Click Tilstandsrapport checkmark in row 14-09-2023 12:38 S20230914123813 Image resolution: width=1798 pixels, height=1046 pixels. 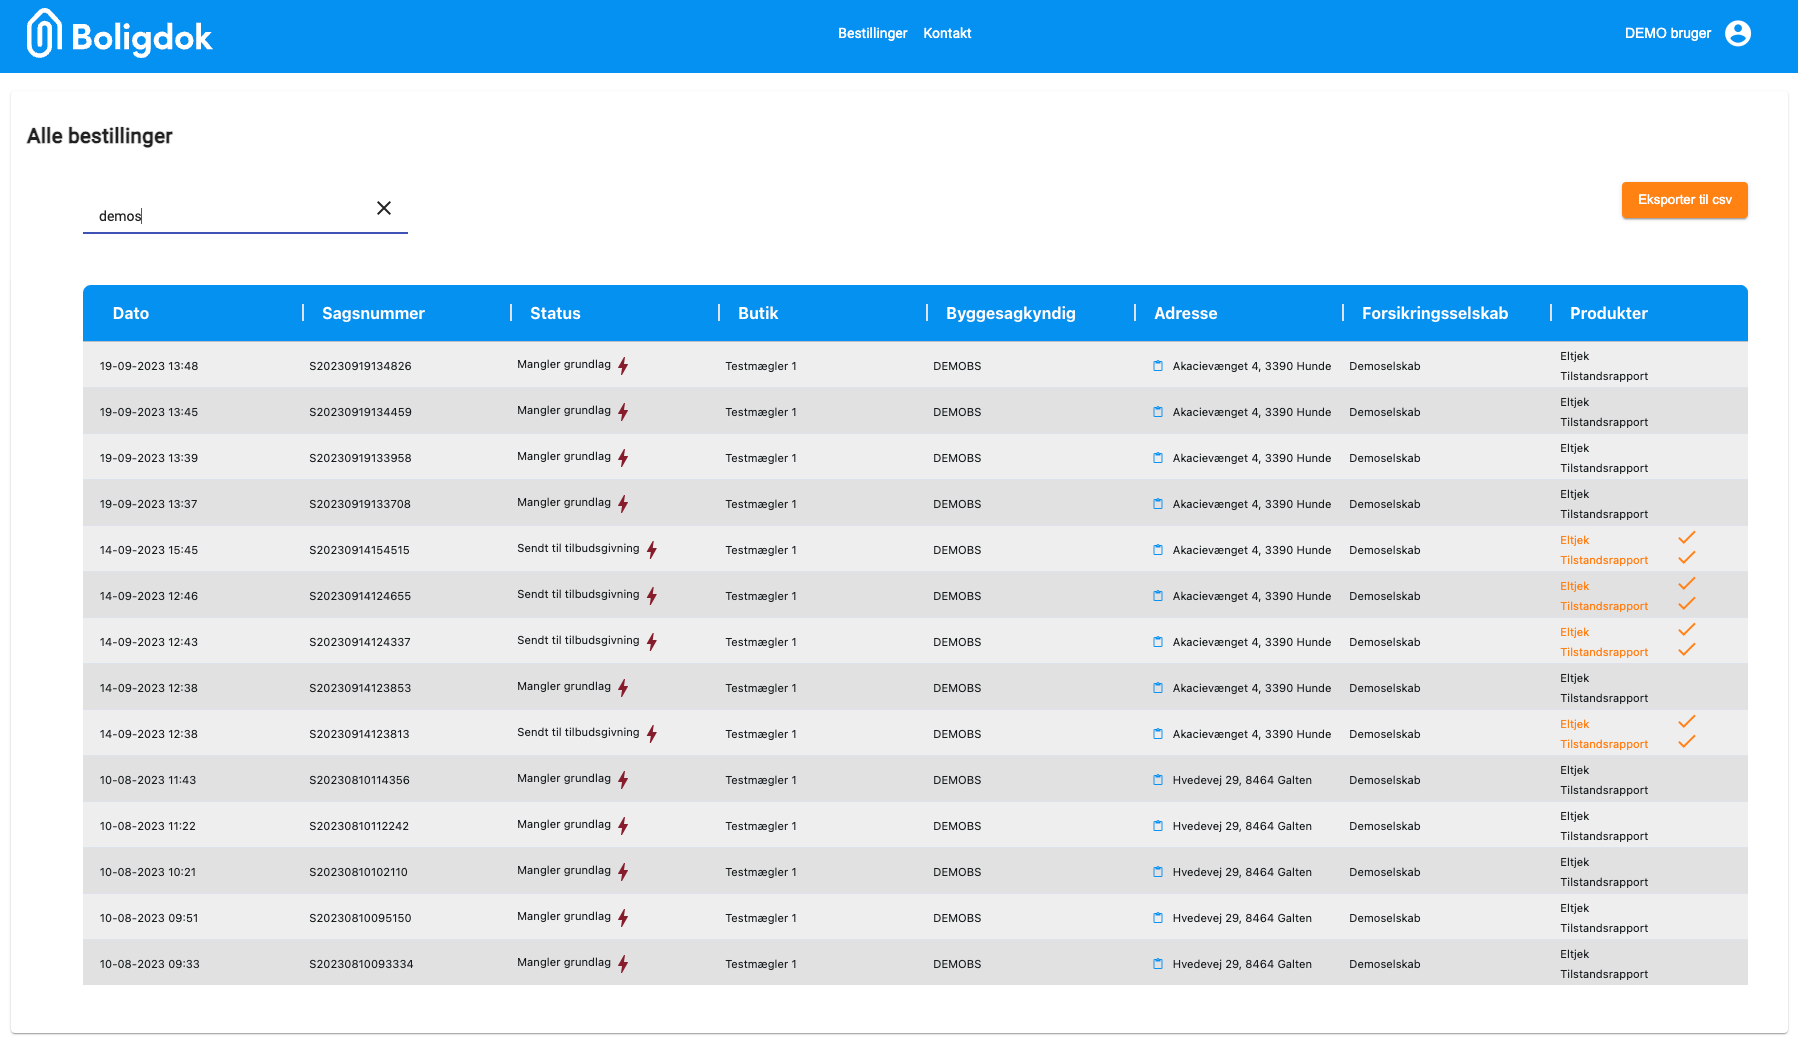coord(1687,742)
